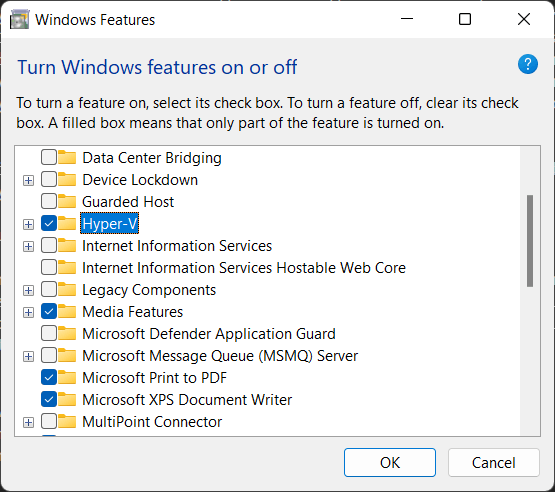Screen dimensions: 555x492
Task: Click the Guarded Host folder icon
Action: (67, 201)
